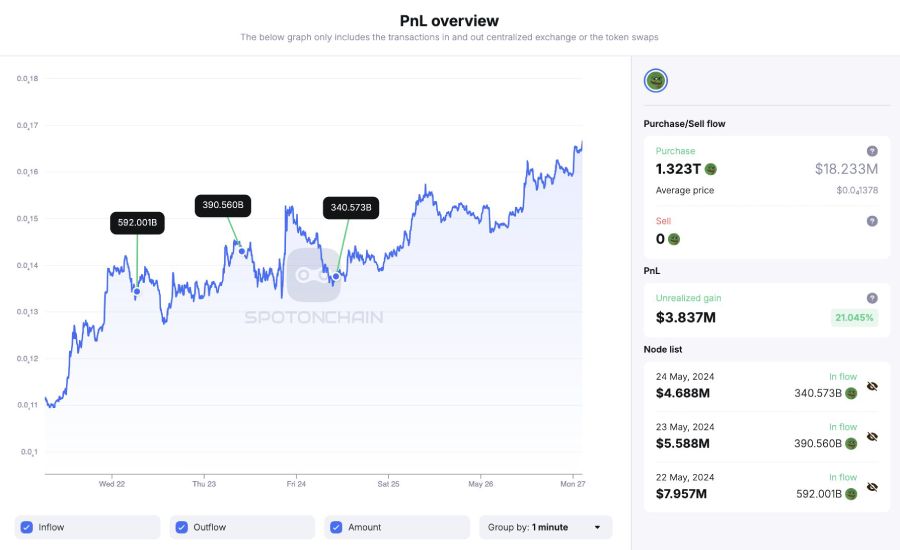Click the PEPE icon next to 592.001B
The width and height of the screenshot is (900, 550).
(851, 494)
